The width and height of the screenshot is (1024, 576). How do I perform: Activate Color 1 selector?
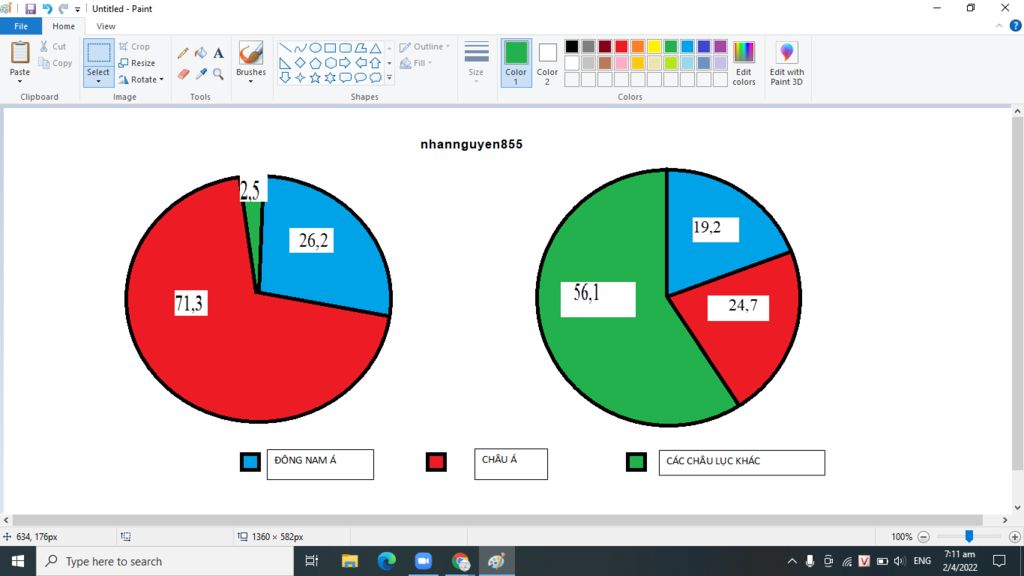point(516,63)
